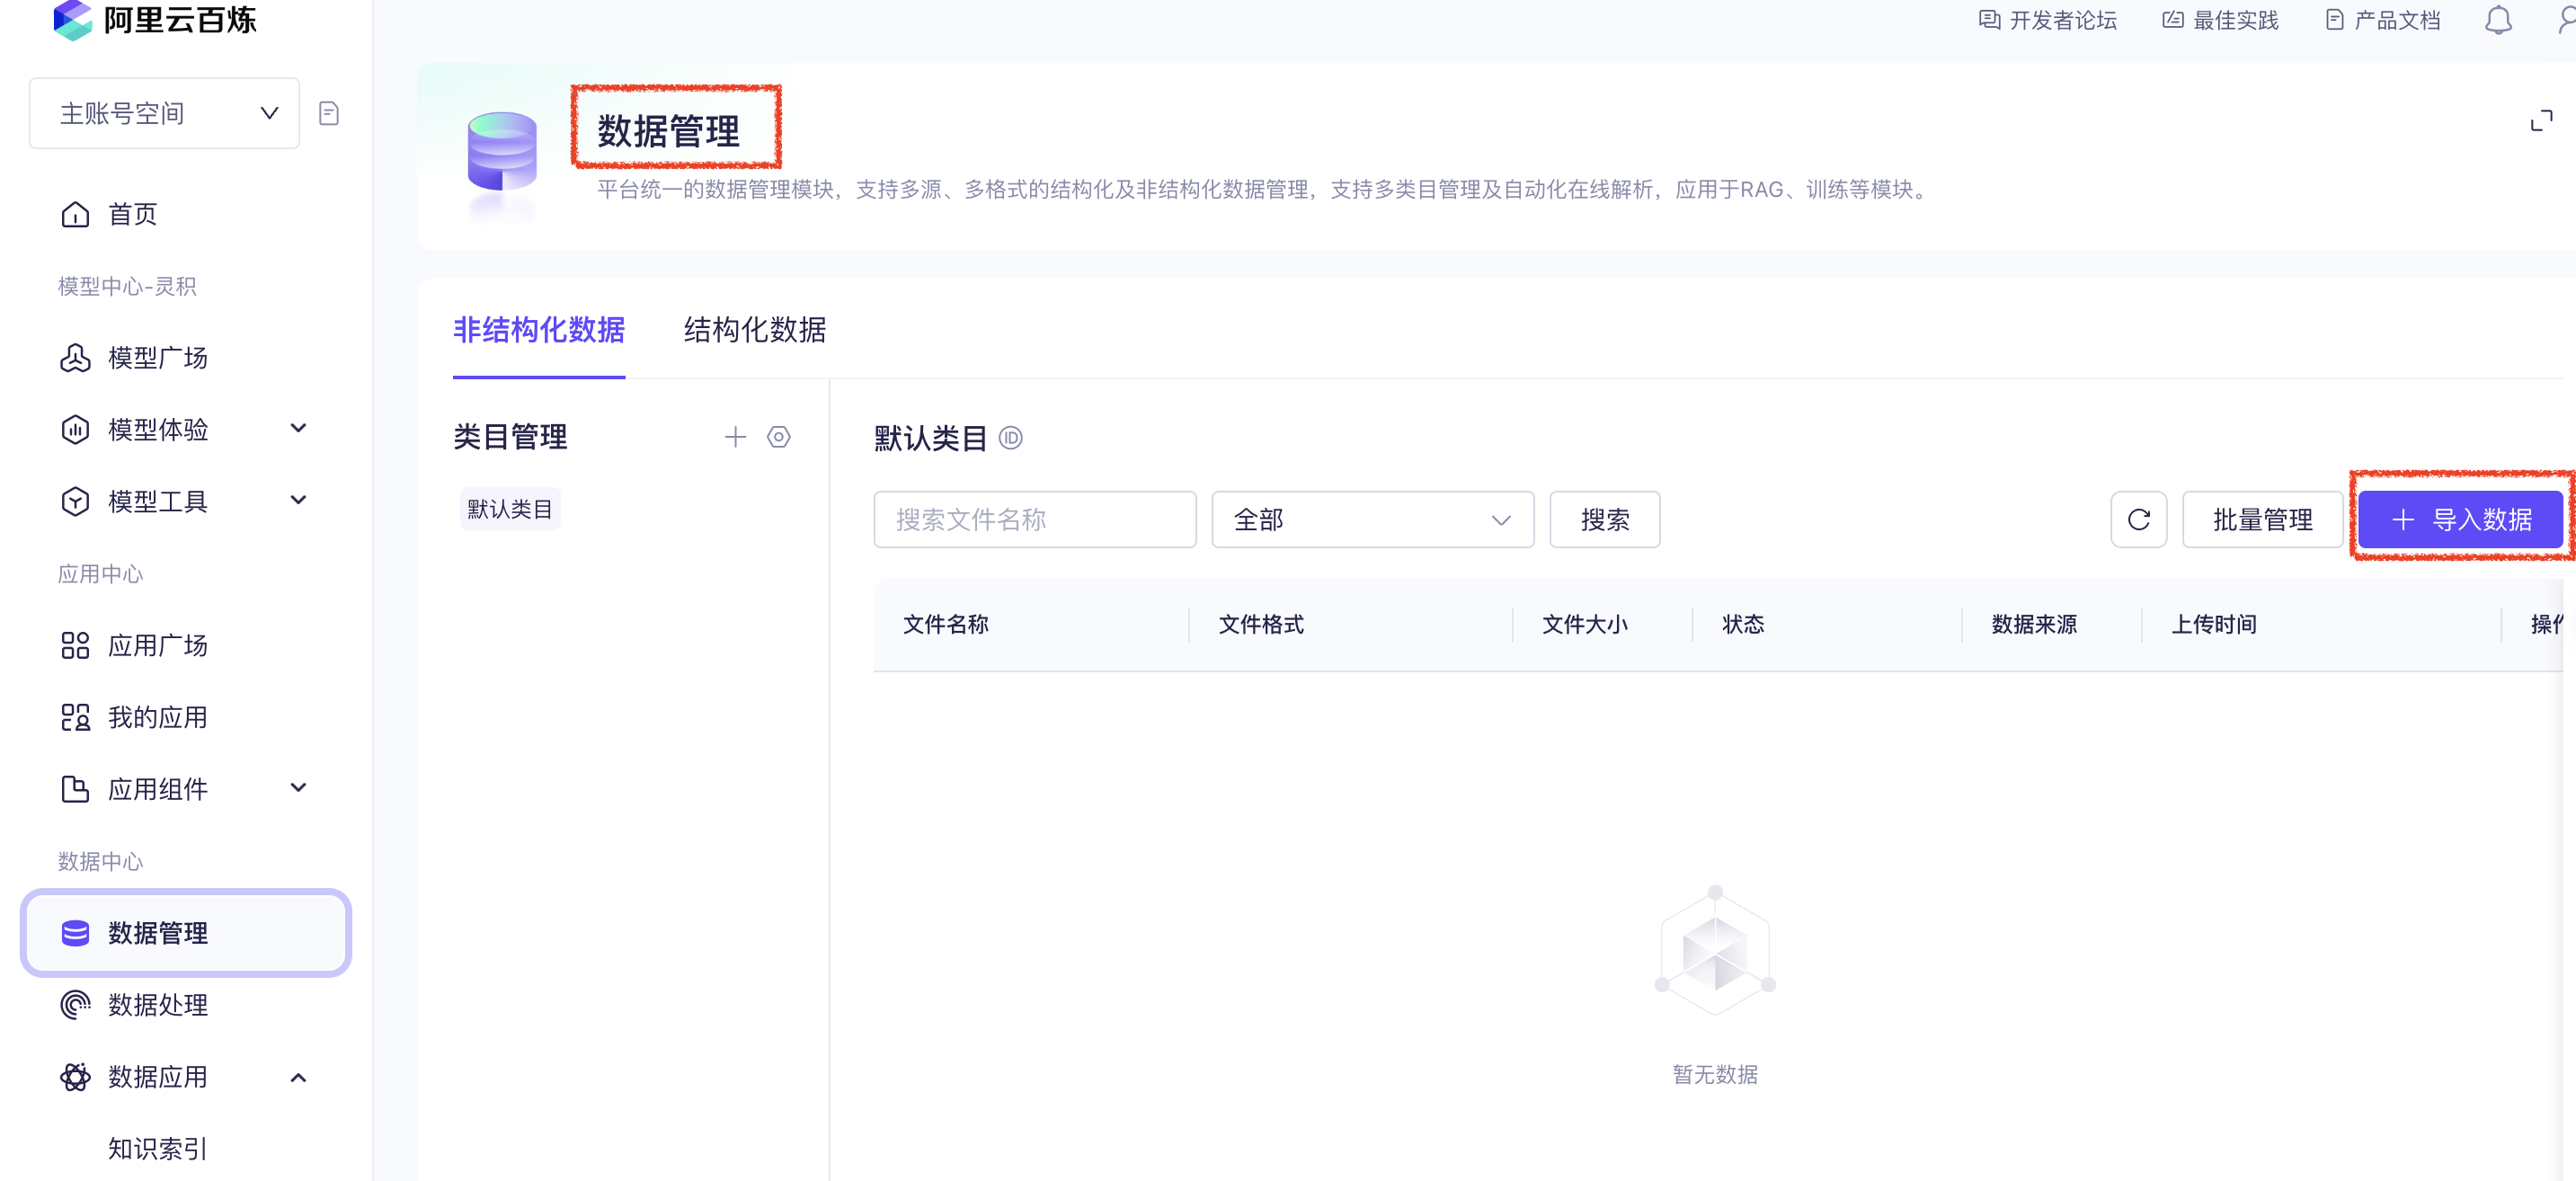This screenshot has height=1181, width=2576.
Task: Select 数据处理 in the sidebar
Action: [x=157, y=1004]
